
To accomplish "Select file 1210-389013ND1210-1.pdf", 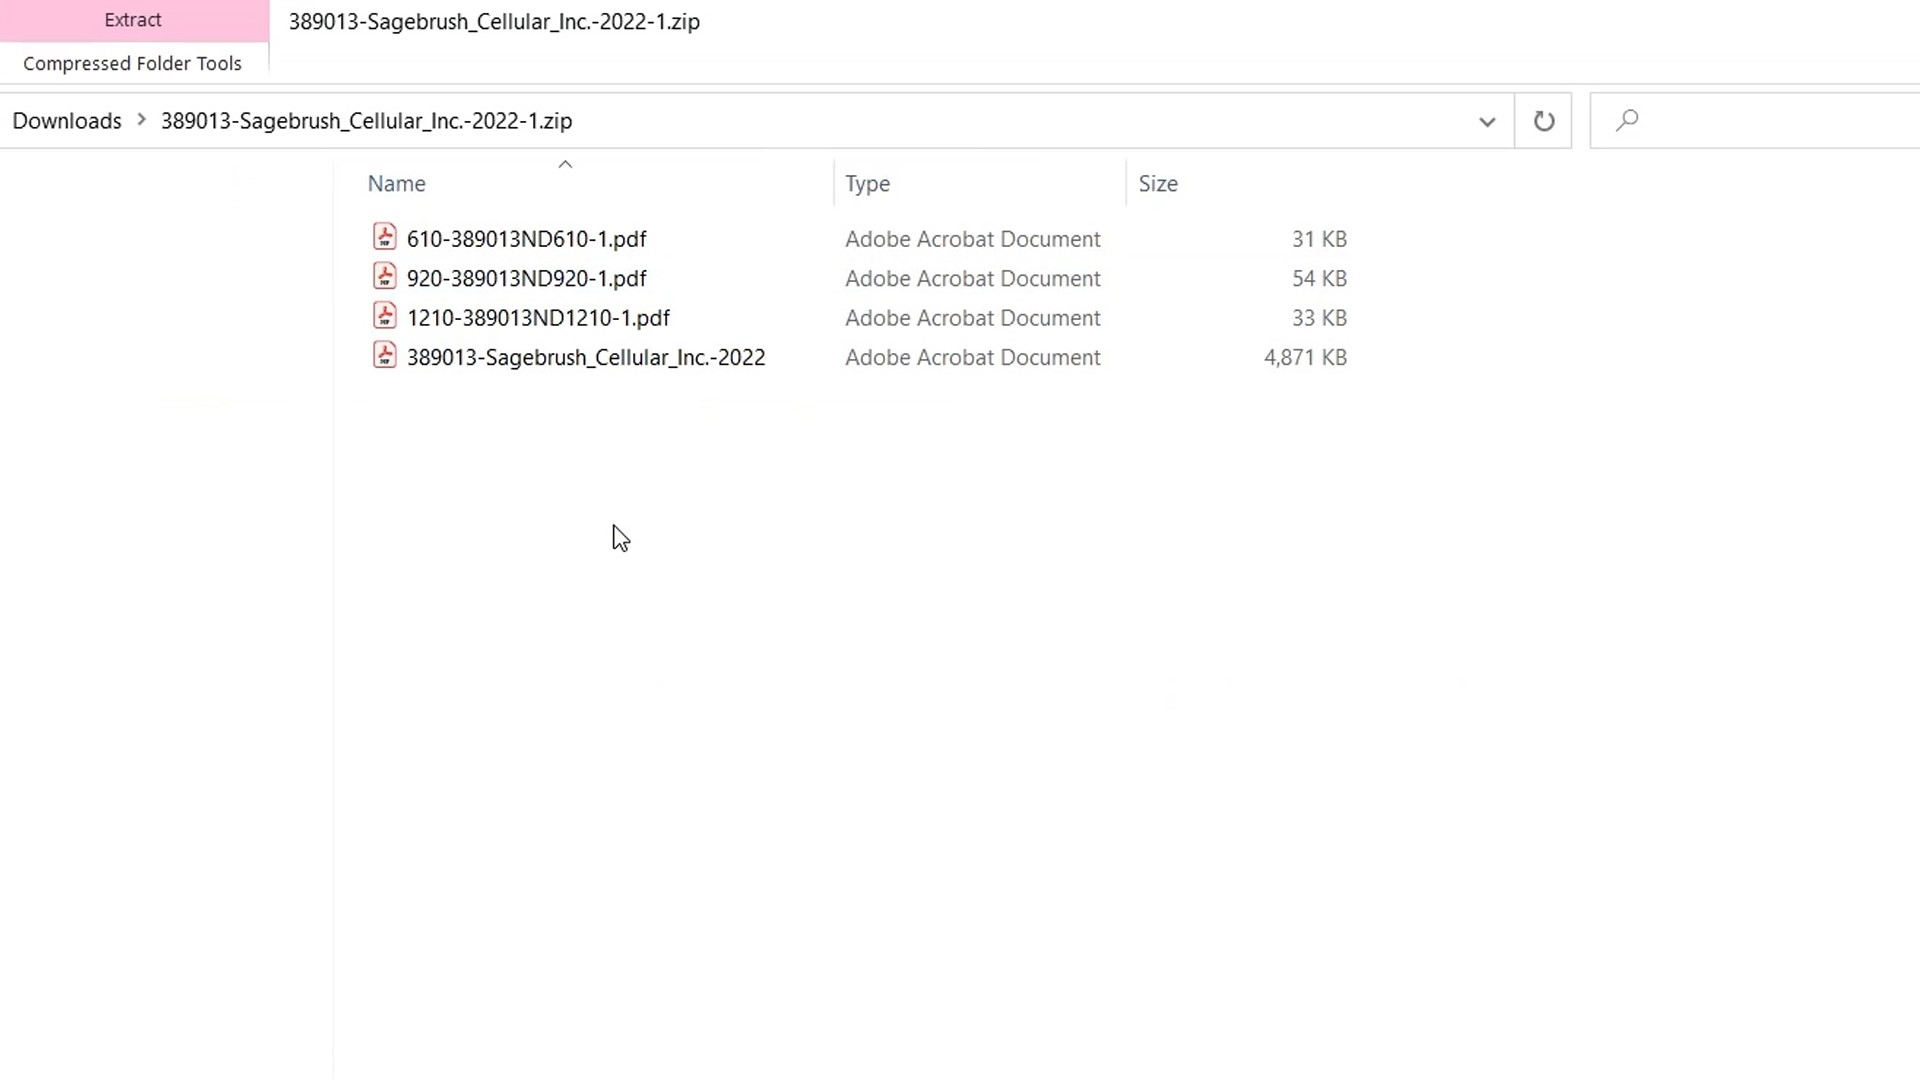I will 538,318.
